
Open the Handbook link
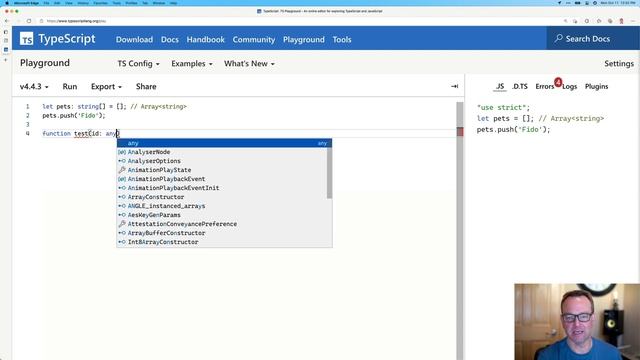click(205, 40)
